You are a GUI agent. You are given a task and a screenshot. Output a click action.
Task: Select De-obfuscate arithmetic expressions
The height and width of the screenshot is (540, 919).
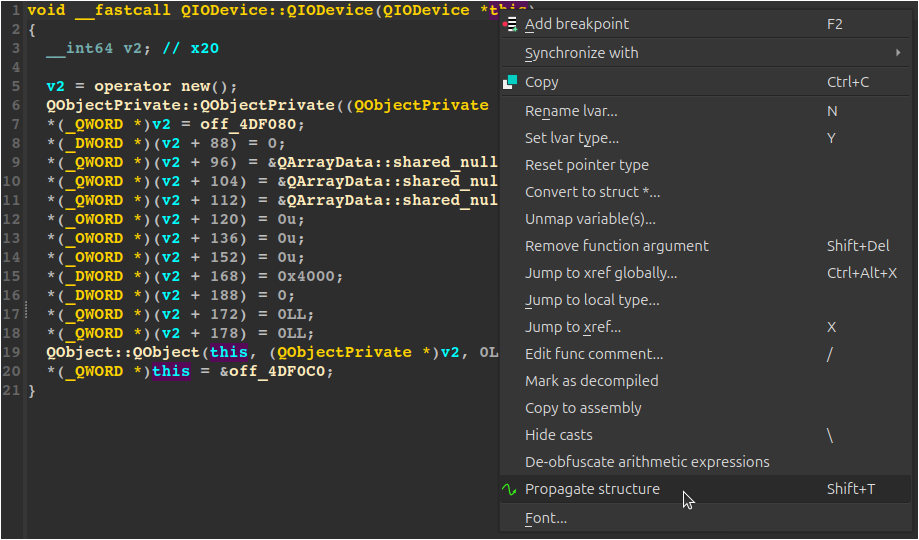point(647,462)
